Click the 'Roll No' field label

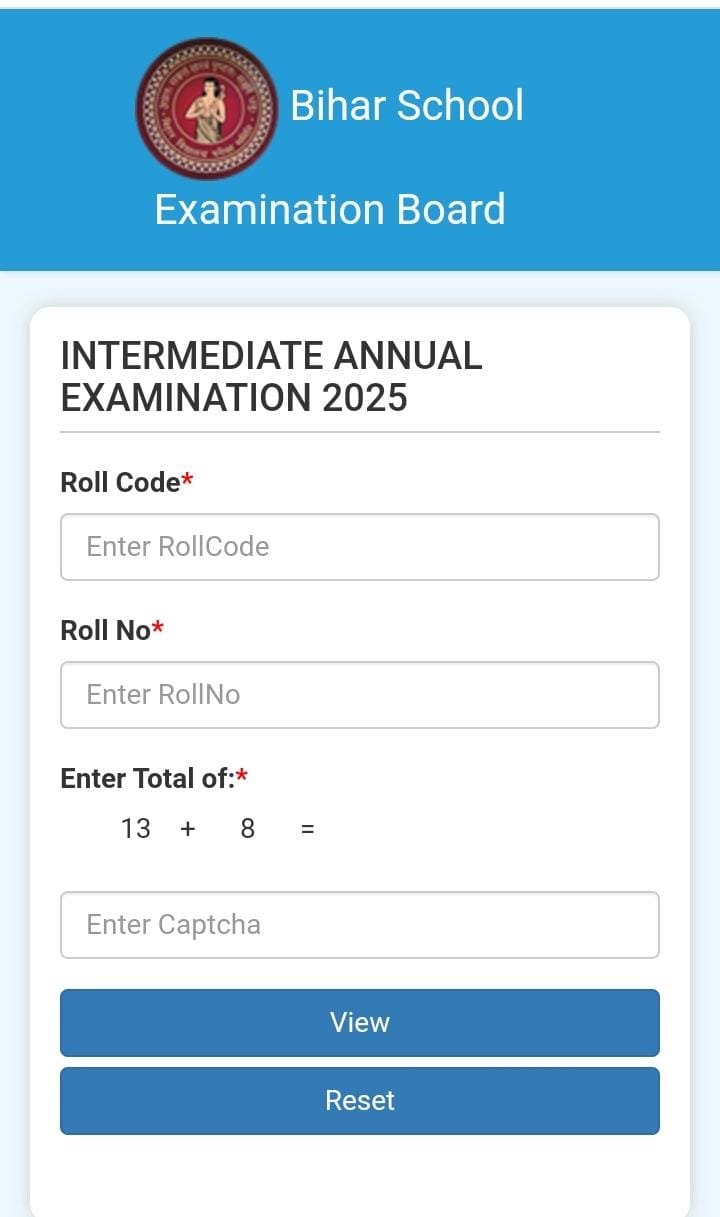pyautogui.click(x=105, y=630)
